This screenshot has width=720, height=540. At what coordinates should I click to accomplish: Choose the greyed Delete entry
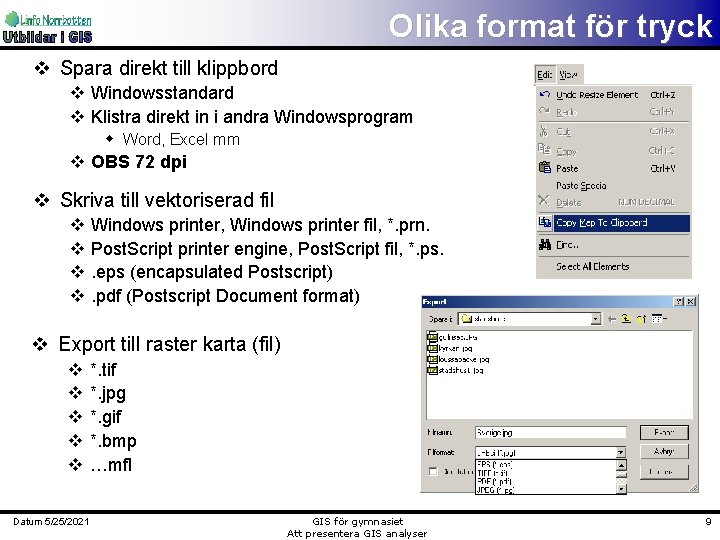[613, 202]
